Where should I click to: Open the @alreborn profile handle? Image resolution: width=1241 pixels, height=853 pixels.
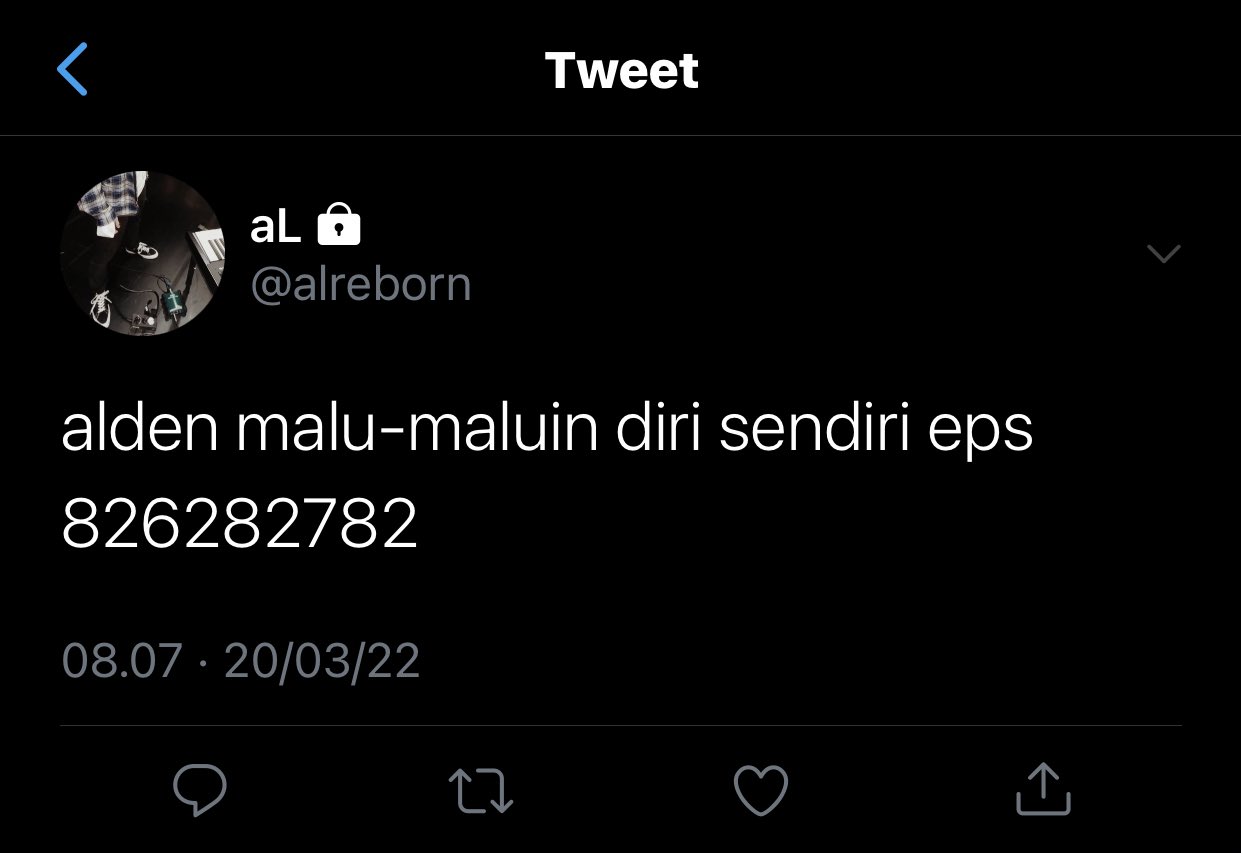tap(360, 285)
